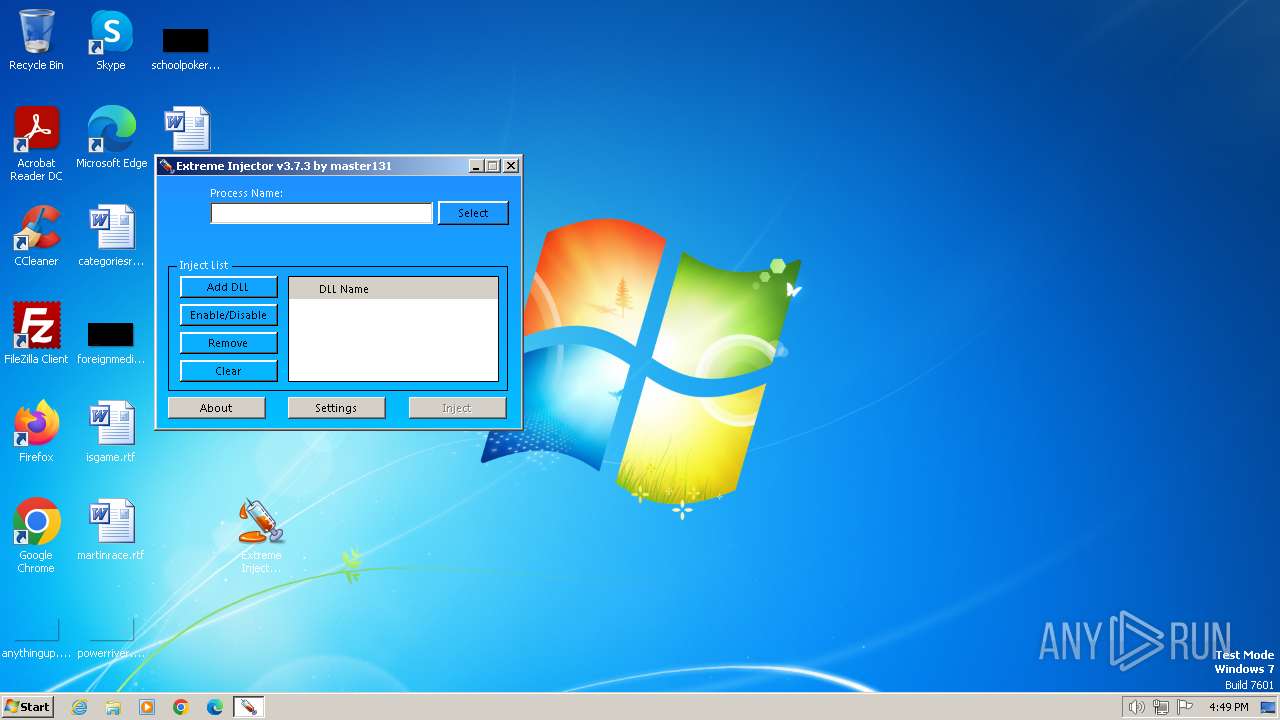Select the categoriesr document icon
The width and height of the screenshot is (1280, 720).
coord(111,236)
